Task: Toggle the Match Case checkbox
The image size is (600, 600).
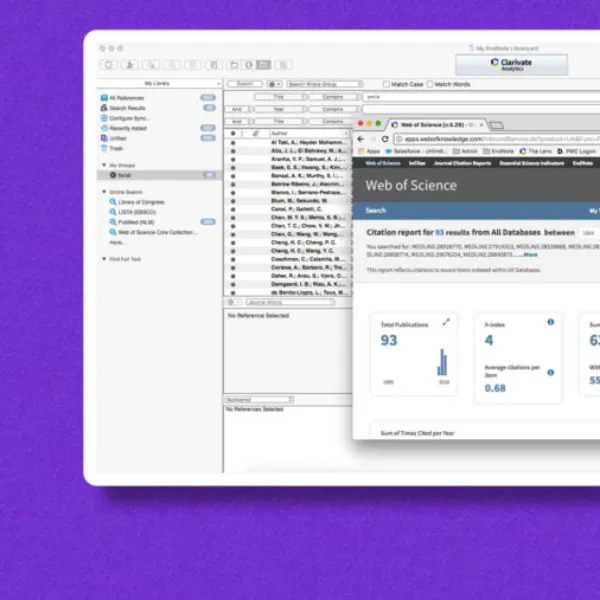Action: [386, 84]
